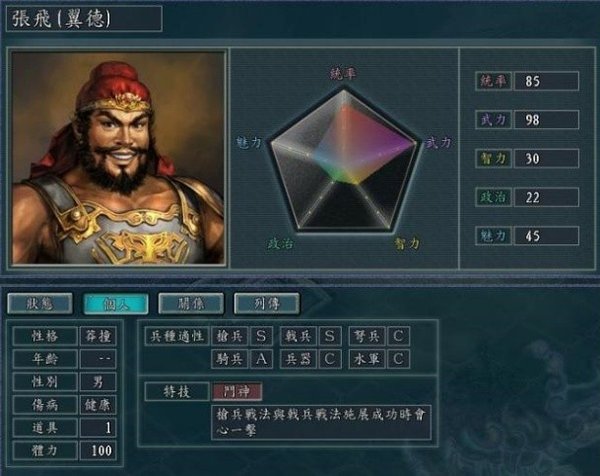
Task: Click the 槍兵 S aptitude grade
Action: [261, 336]
